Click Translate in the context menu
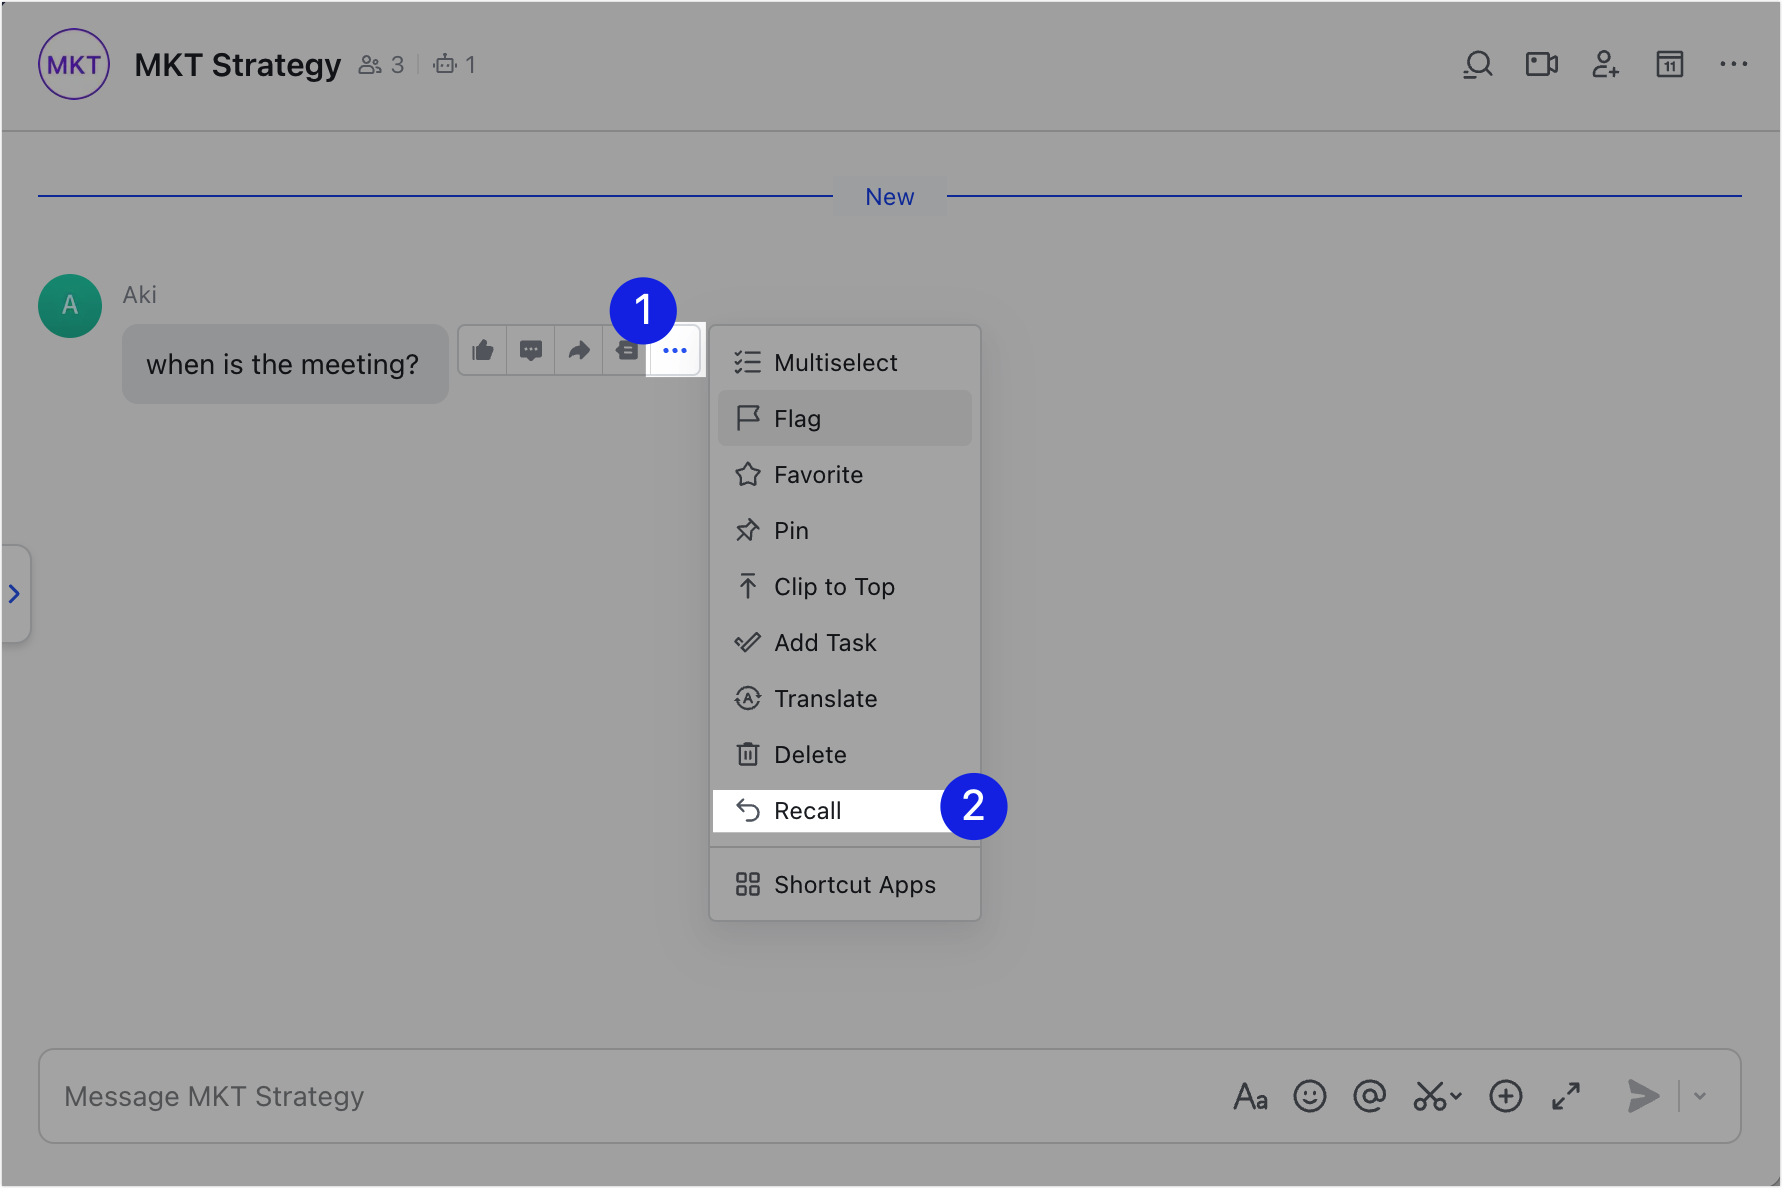1782x1188 pixels. (825, 699)
